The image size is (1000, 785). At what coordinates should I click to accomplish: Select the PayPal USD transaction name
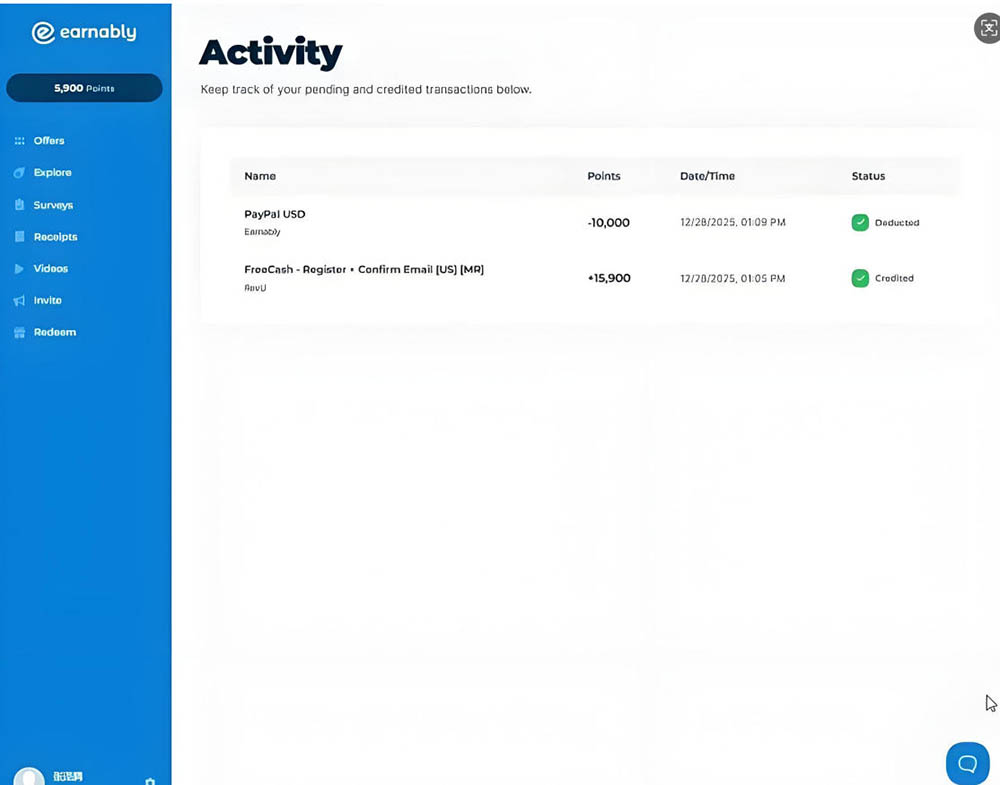coord(274,214)
